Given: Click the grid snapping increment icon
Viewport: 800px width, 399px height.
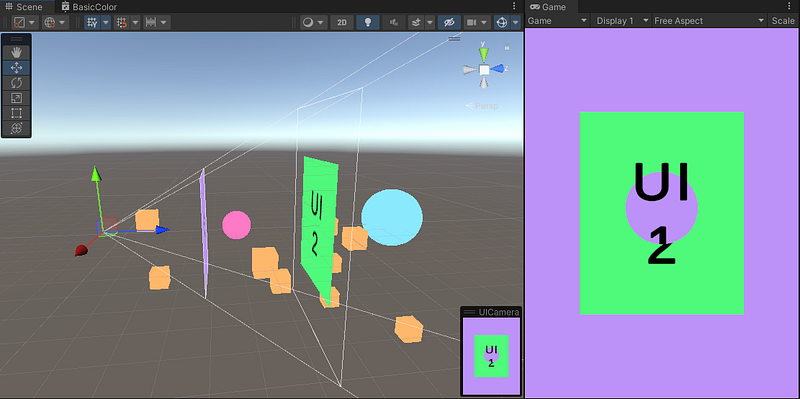Looking at the screenshot, I should [x=121, y=22].
